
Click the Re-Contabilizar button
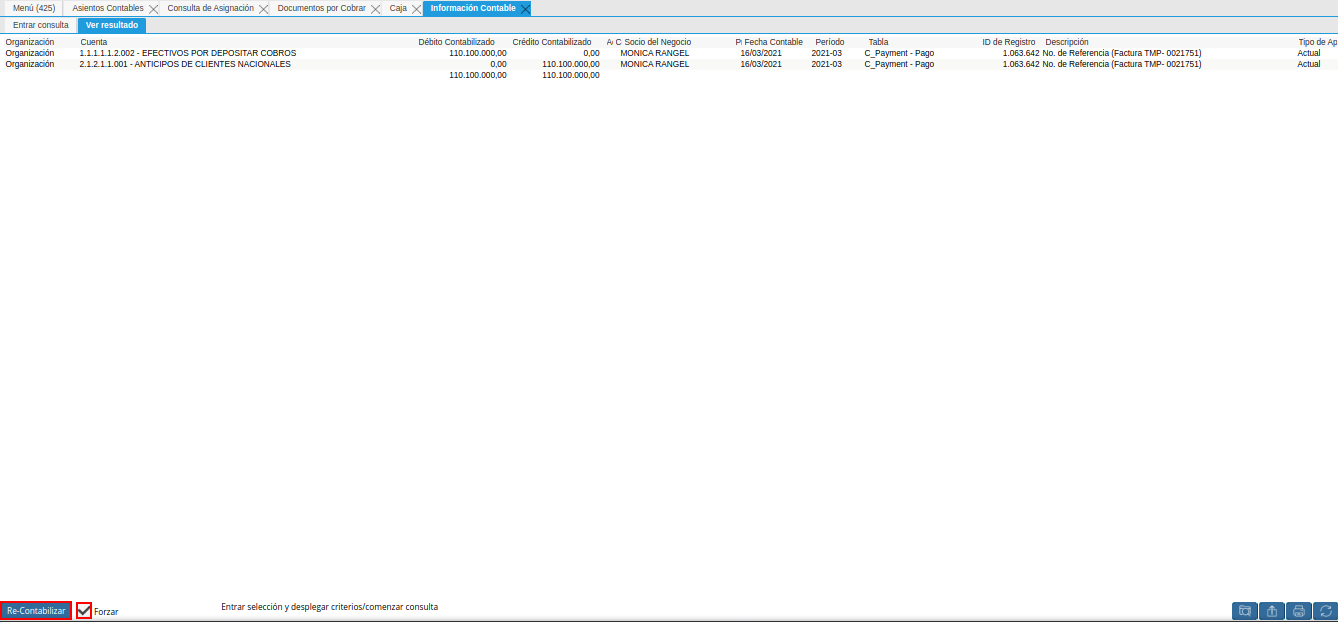36,610
